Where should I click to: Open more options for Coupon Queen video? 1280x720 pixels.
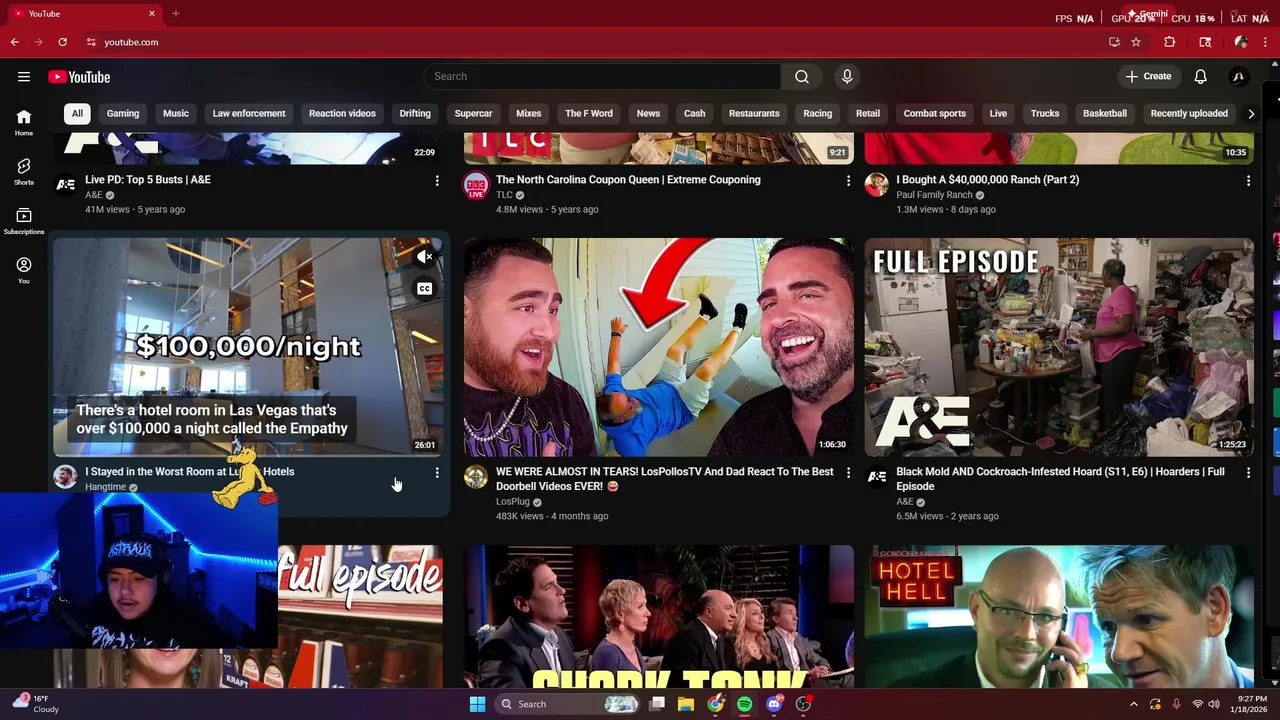click(x=848, y=181)
